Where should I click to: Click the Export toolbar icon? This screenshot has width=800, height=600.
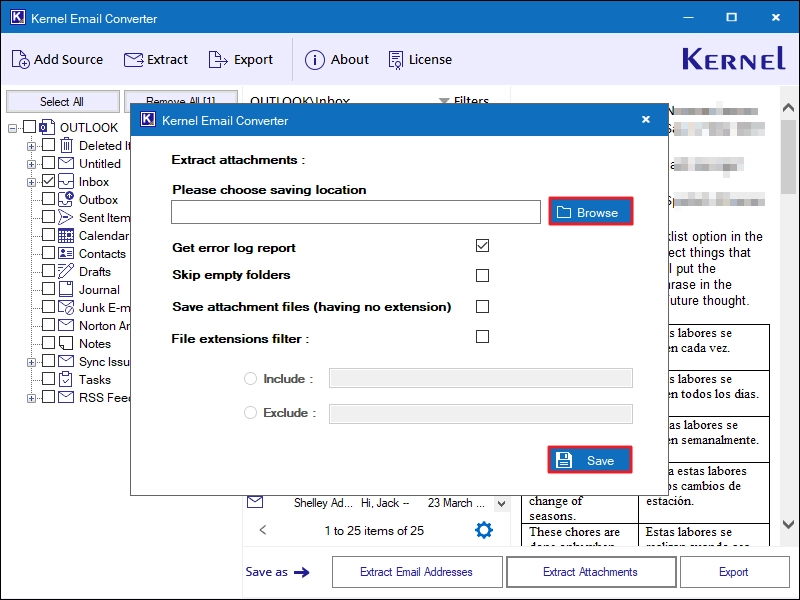218,60
